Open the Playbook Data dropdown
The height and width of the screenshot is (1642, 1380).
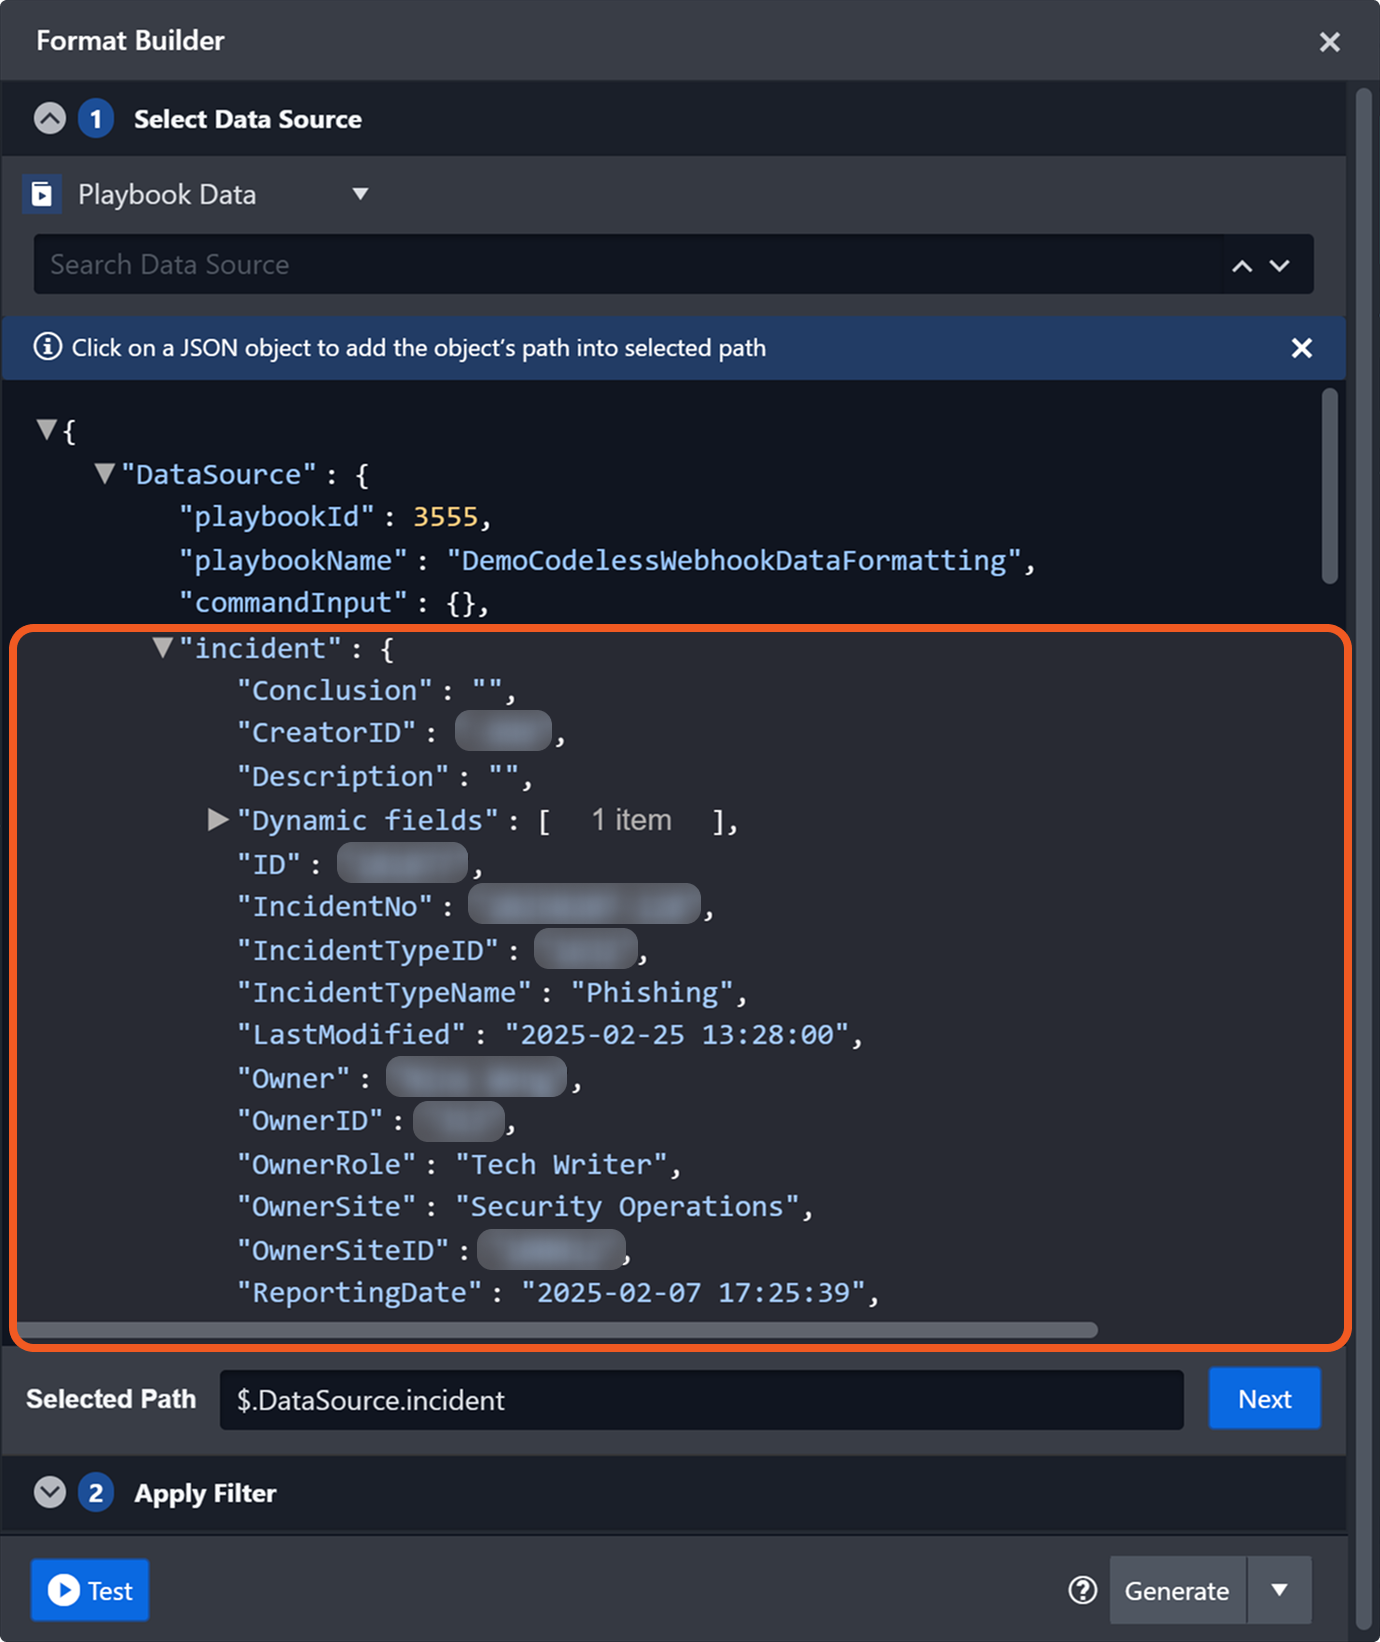pyautogui.click(x=360, y=194)
